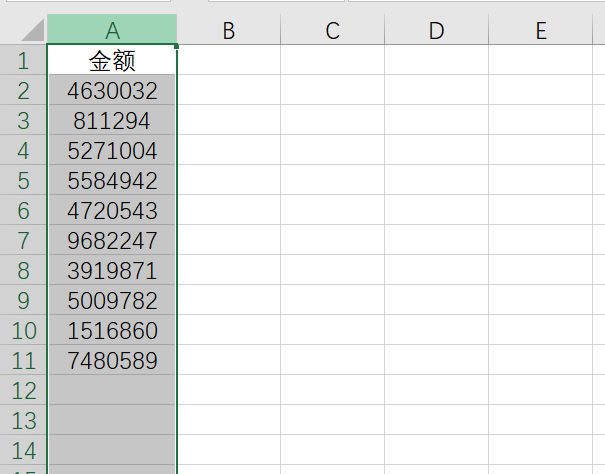Click cell containing 3919871
Screen dimensions: 605x474
coord(112,270)
